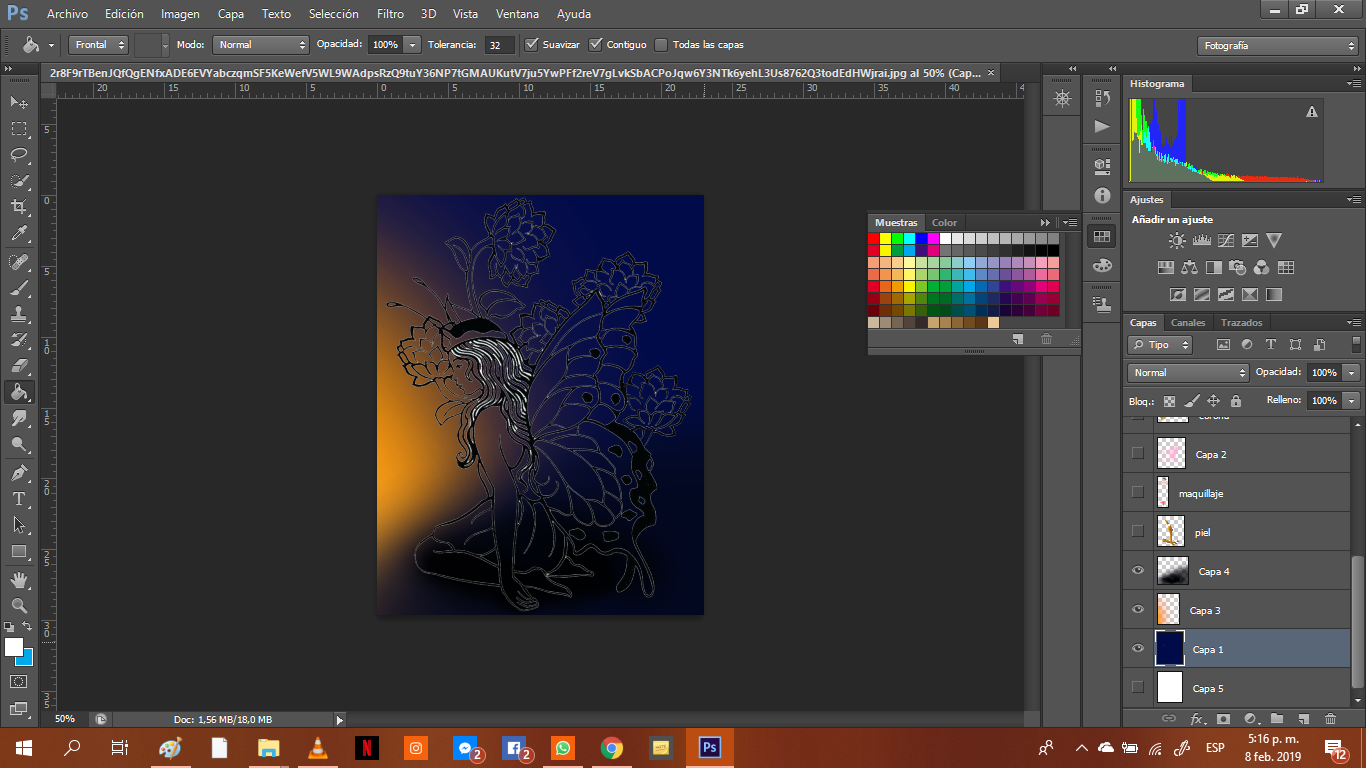Show the piel layer

click(x=1137, y=532)
